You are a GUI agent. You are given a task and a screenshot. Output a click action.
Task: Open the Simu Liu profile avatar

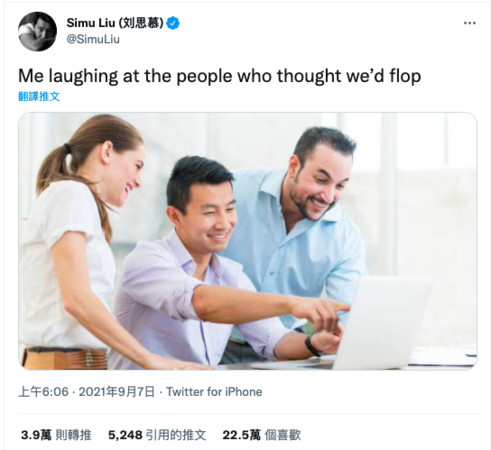pyautogui.click(x=37, y=32)
